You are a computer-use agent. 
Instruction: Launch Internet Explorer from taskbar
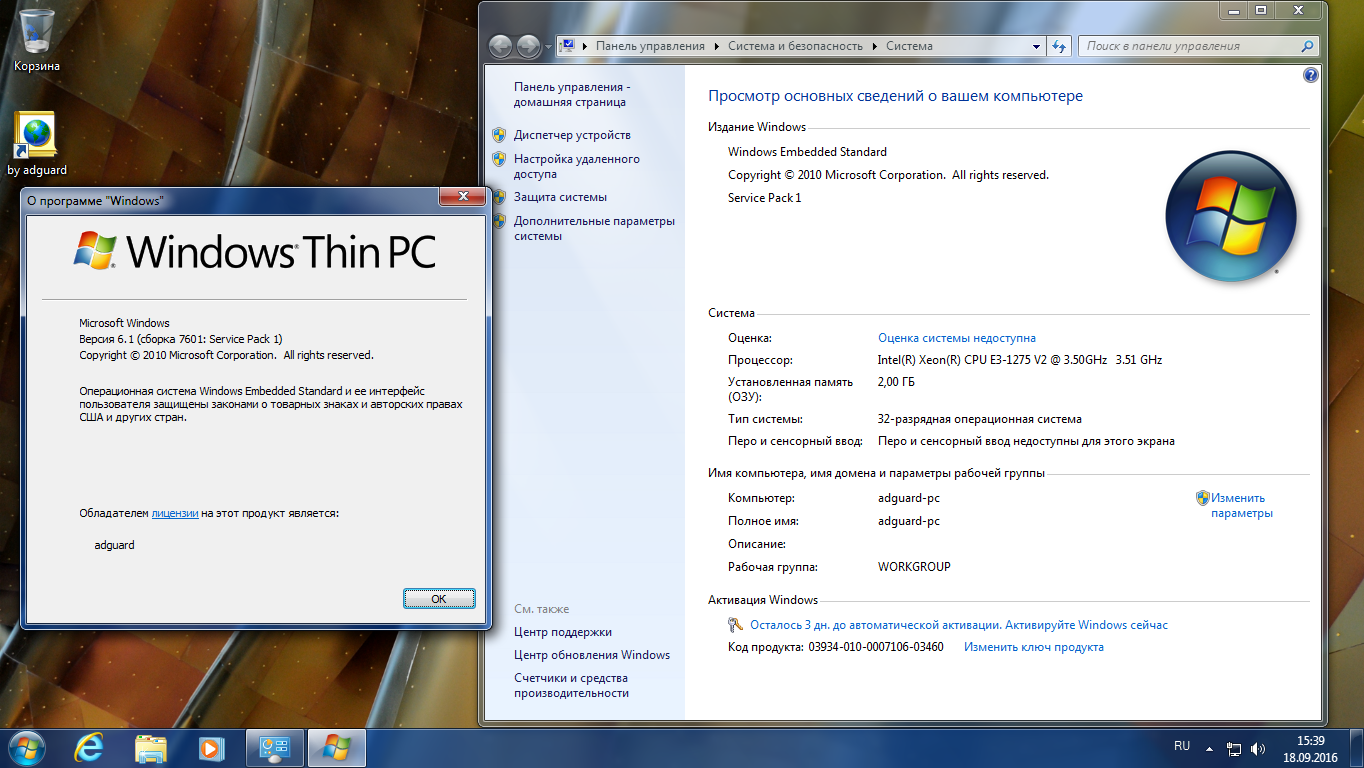(x=91, y=748)
